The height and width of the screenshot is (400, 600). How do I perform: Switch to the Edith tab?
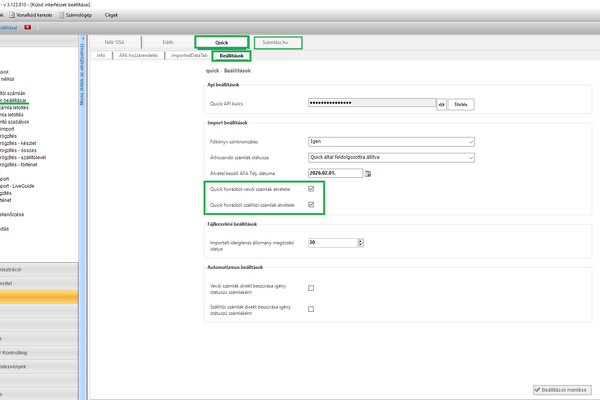coord(168,42)
